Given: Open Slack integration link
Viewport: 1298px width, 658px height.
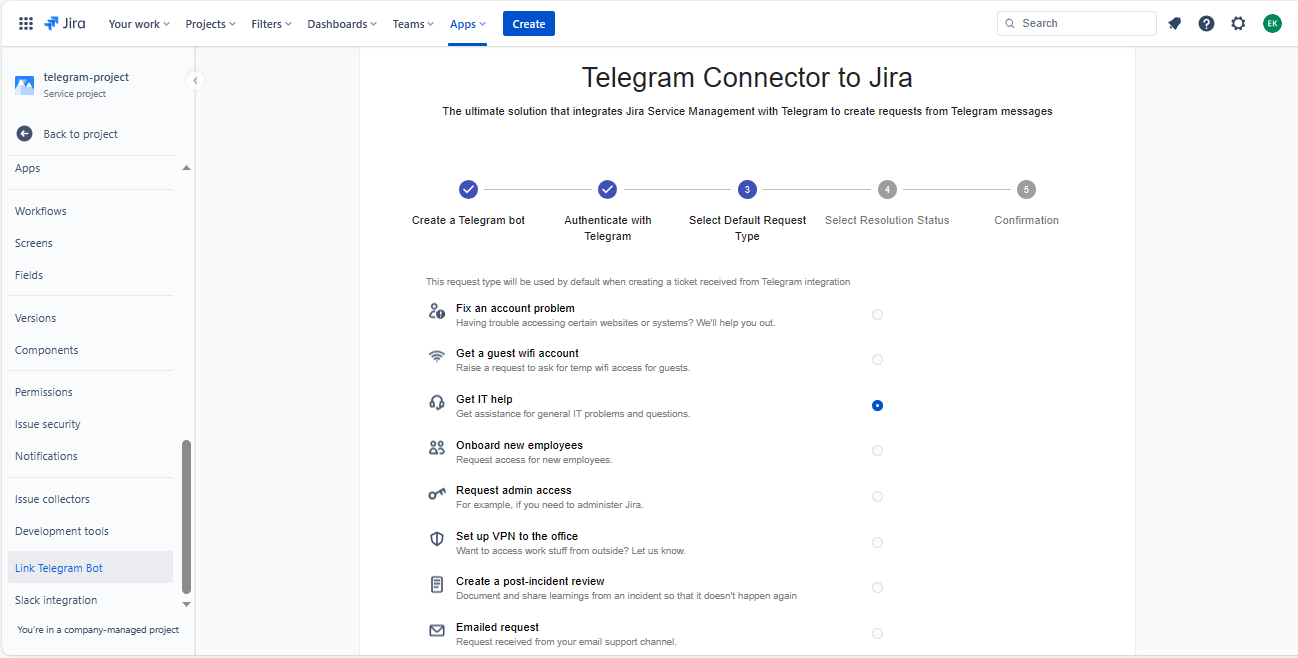Looking at the screenshot, I should tap(56, 600).
